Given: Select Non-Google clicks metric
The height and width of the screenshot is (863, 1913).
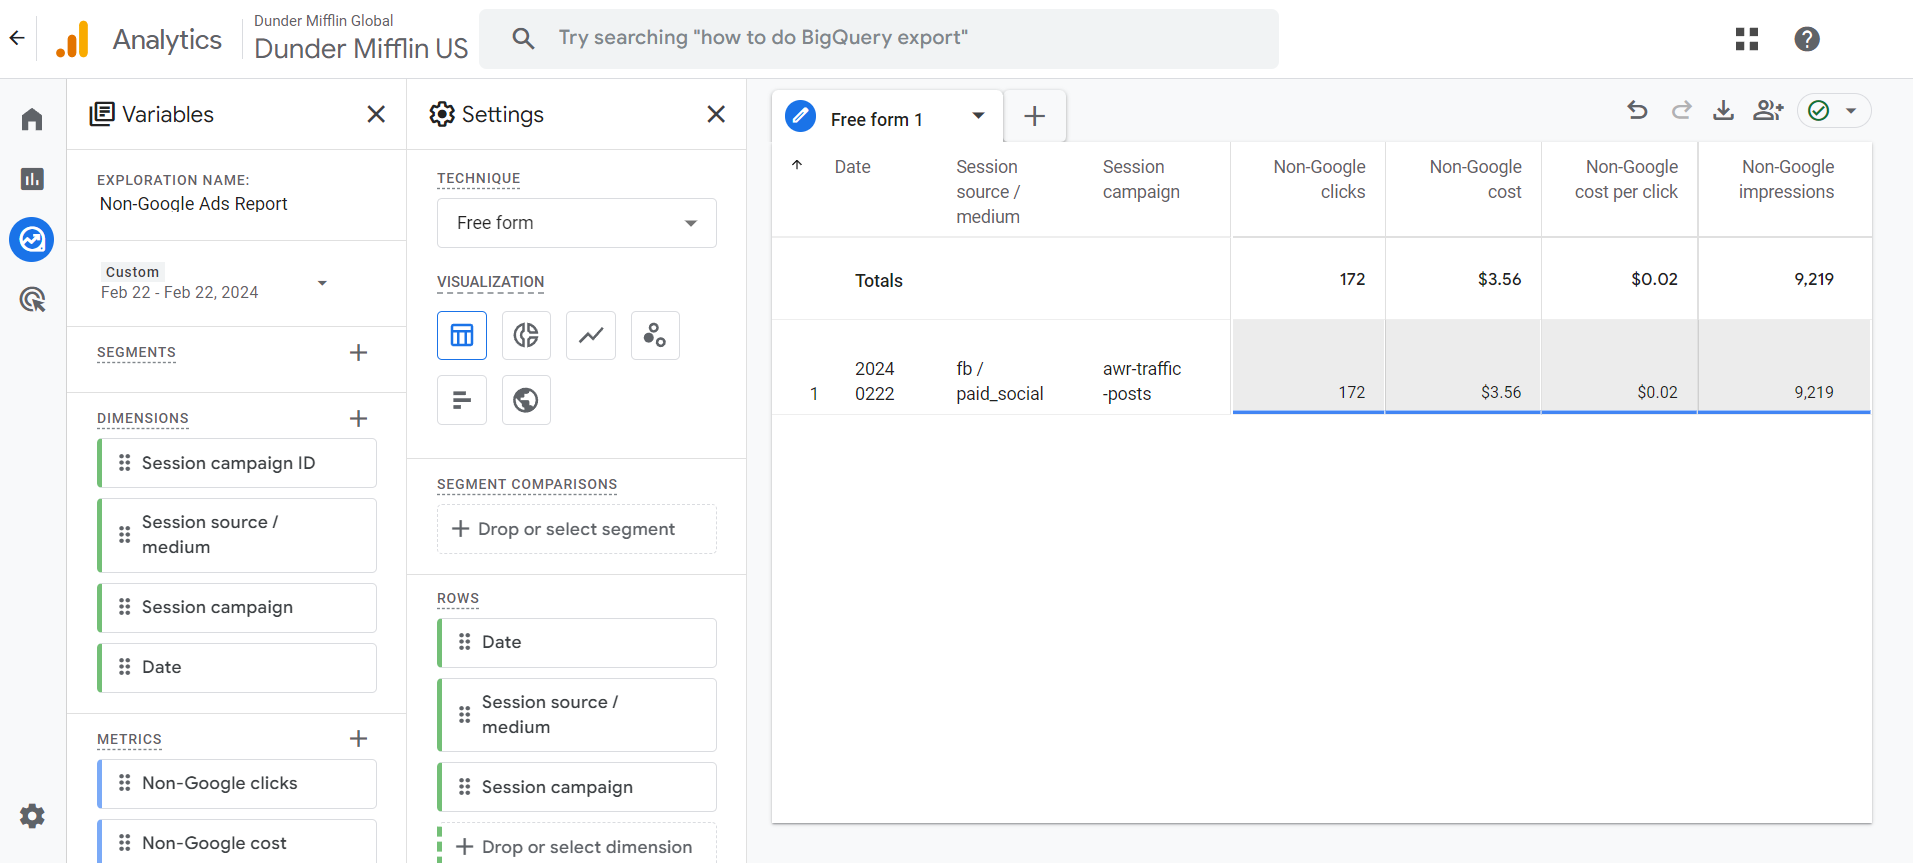Looking at the screenshot, I should 237,783.
